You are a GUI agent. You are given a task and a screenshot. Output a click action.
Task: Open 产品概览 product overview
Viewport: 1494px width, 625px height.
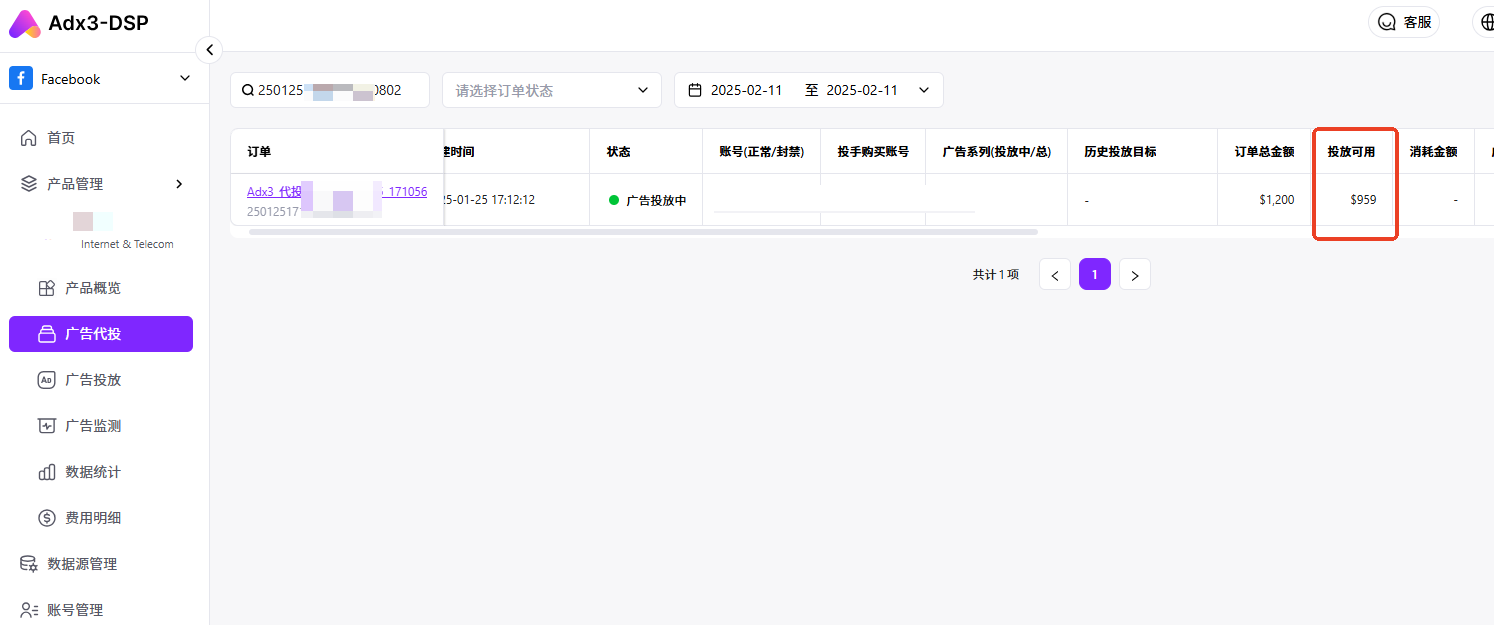92,288
